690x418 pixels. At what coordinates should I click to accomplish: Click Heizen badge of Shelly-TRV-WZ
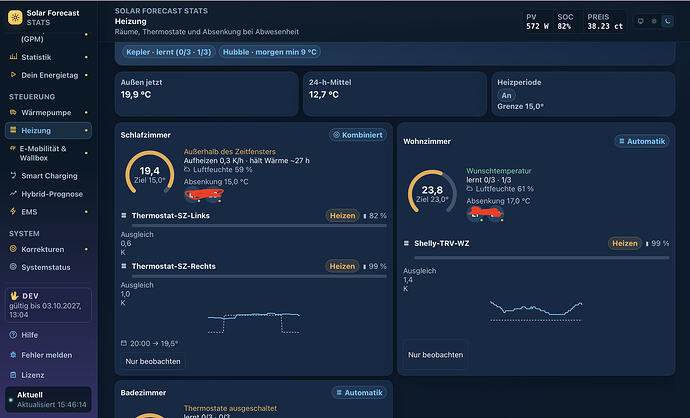point(625,243)
